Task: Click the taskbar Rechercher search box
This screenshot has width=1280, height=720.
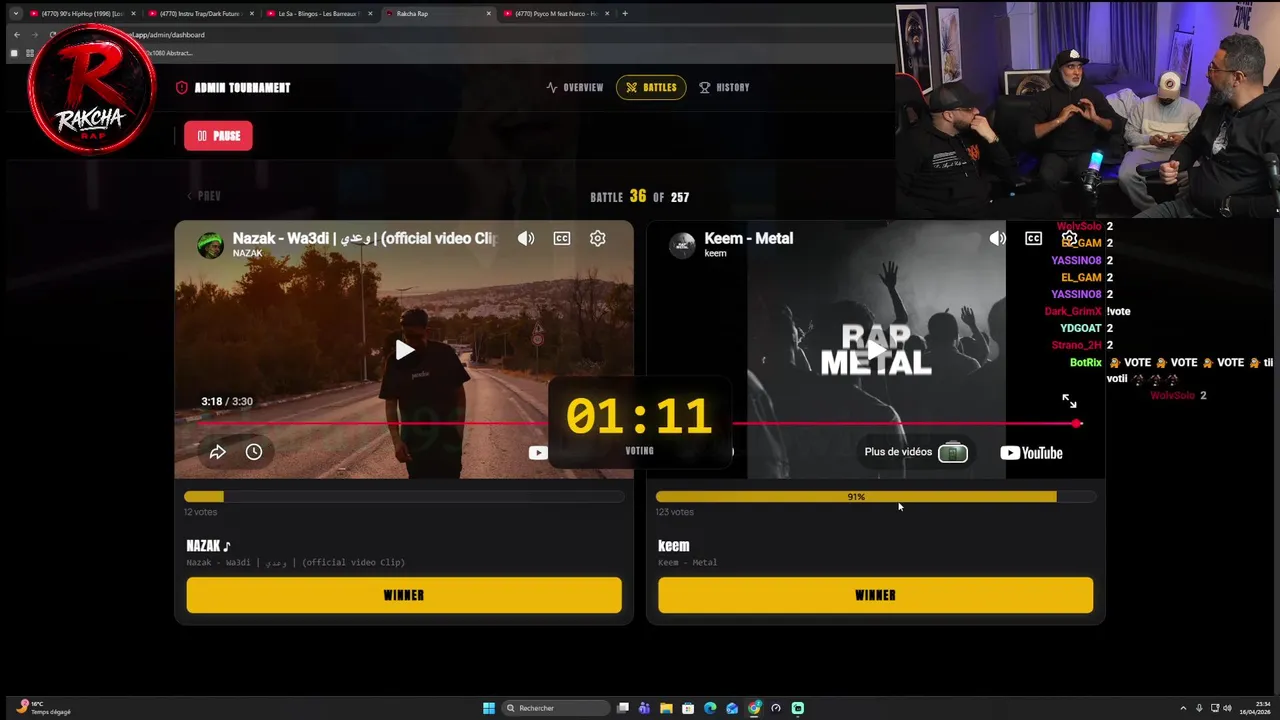Action: pos(557,708)
